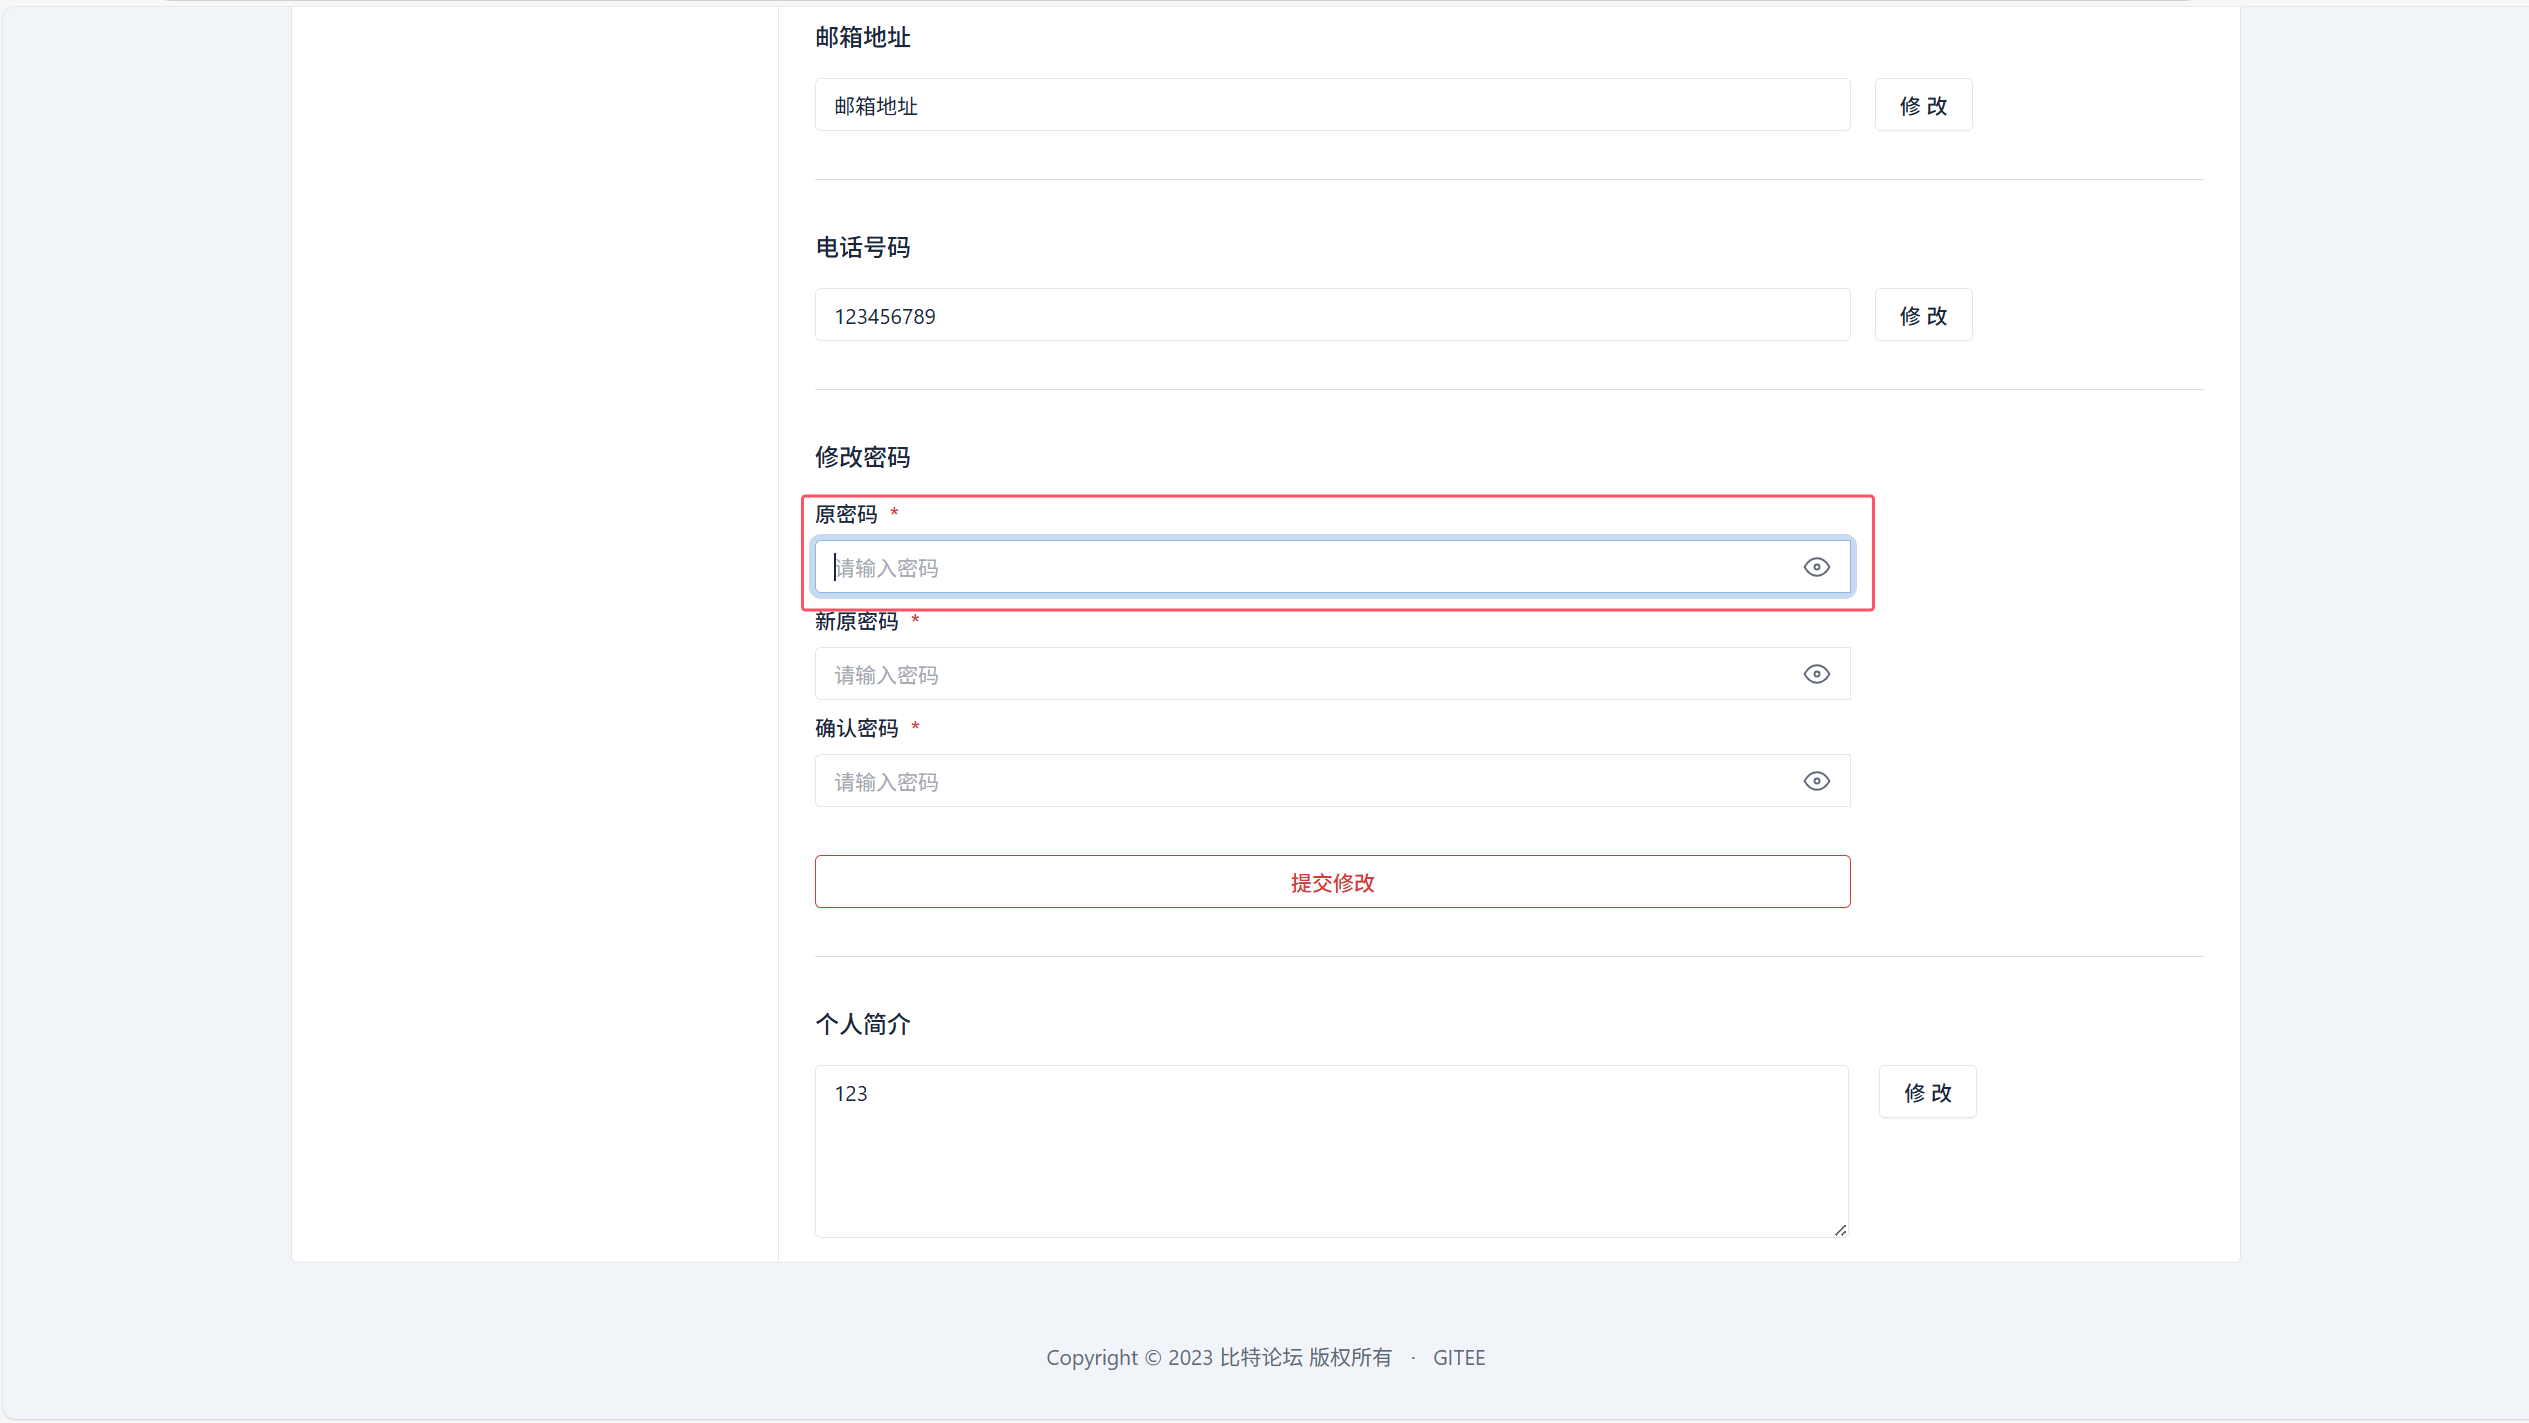Show the 原密码 field with its eye icon

[x=1816, y=567]
